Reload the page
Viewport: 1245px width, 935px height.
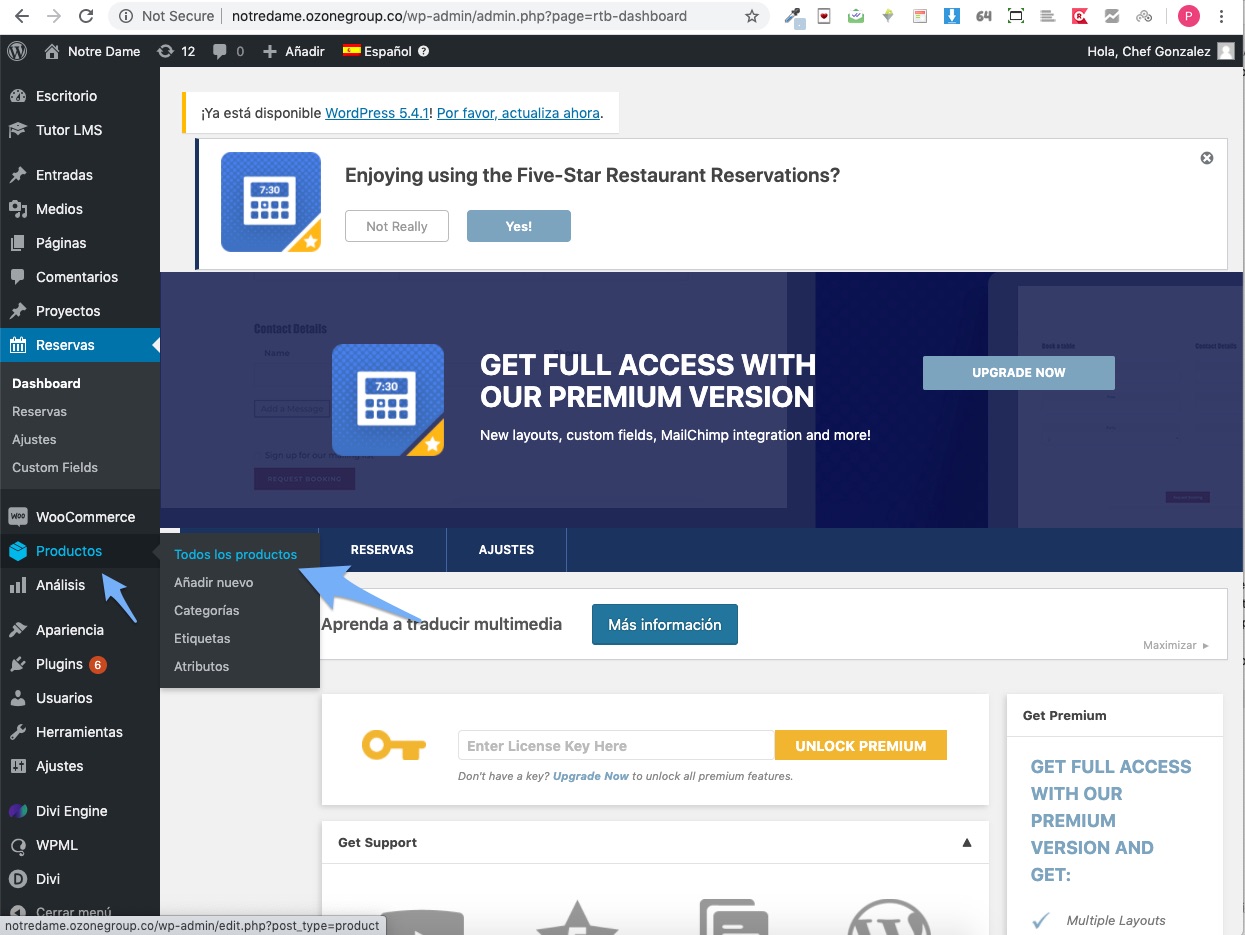click(x=86, y=16)
